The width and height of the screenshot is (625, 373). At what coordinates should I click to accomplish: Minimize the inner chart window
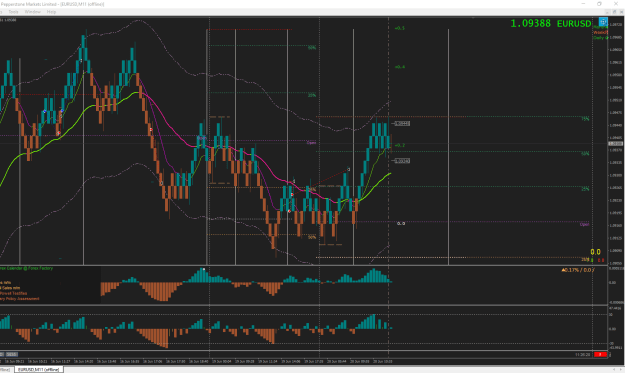(607, 12)
